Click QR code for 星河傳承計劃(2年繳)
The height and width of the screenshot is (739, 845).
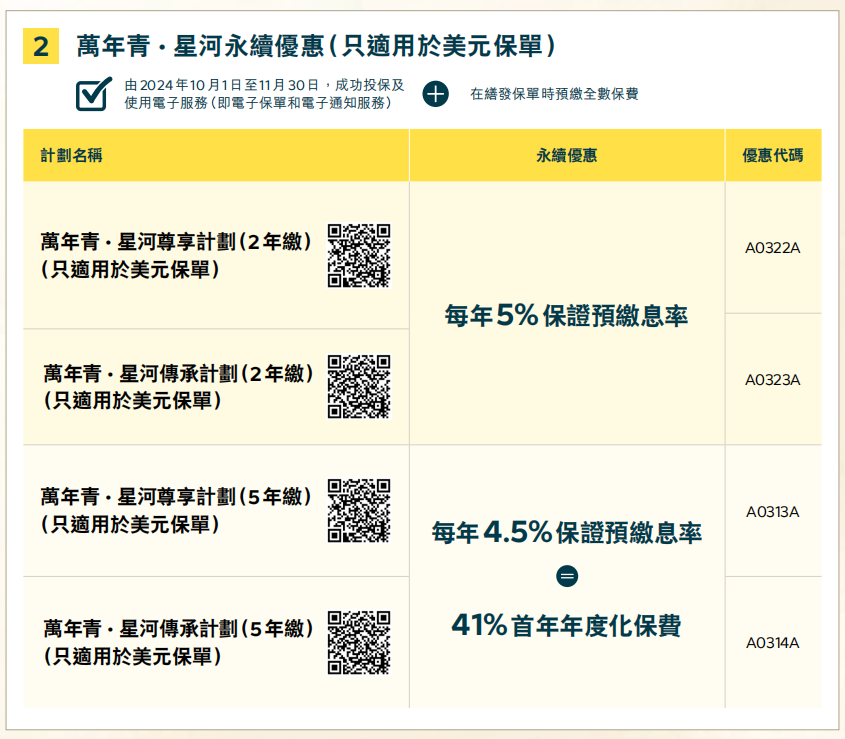(x=359, y=386)
